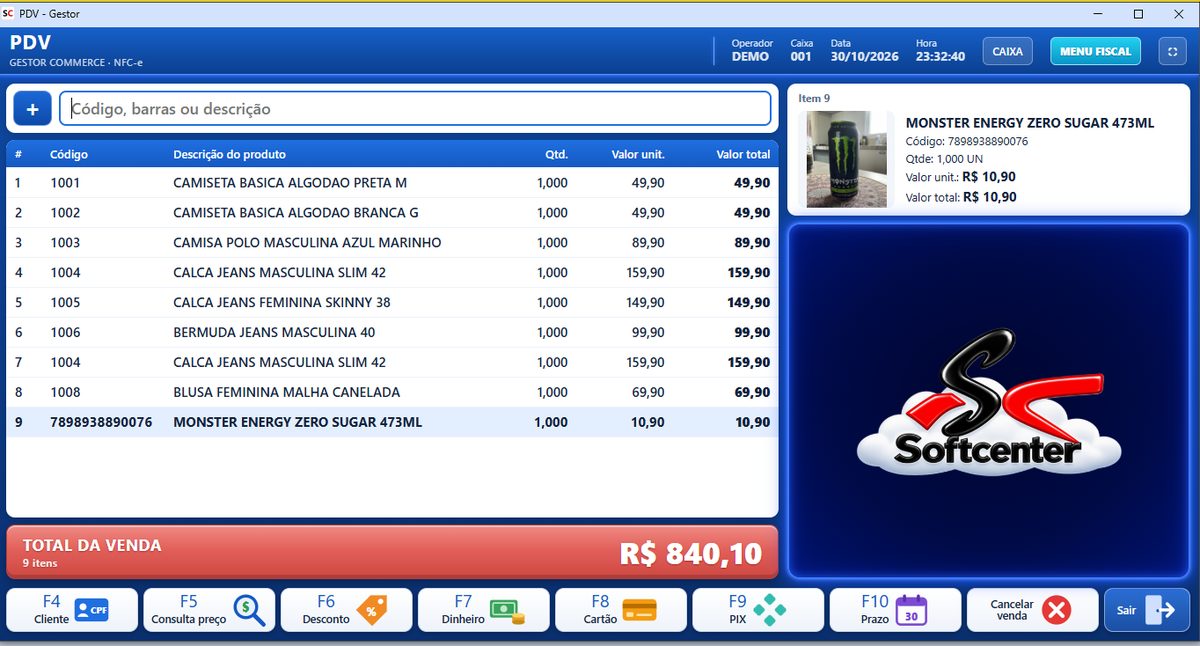The image size is (1200, 646).
Task: Select row CALCA JEANS FEMININA SKINNY 38
Action: 392,302
